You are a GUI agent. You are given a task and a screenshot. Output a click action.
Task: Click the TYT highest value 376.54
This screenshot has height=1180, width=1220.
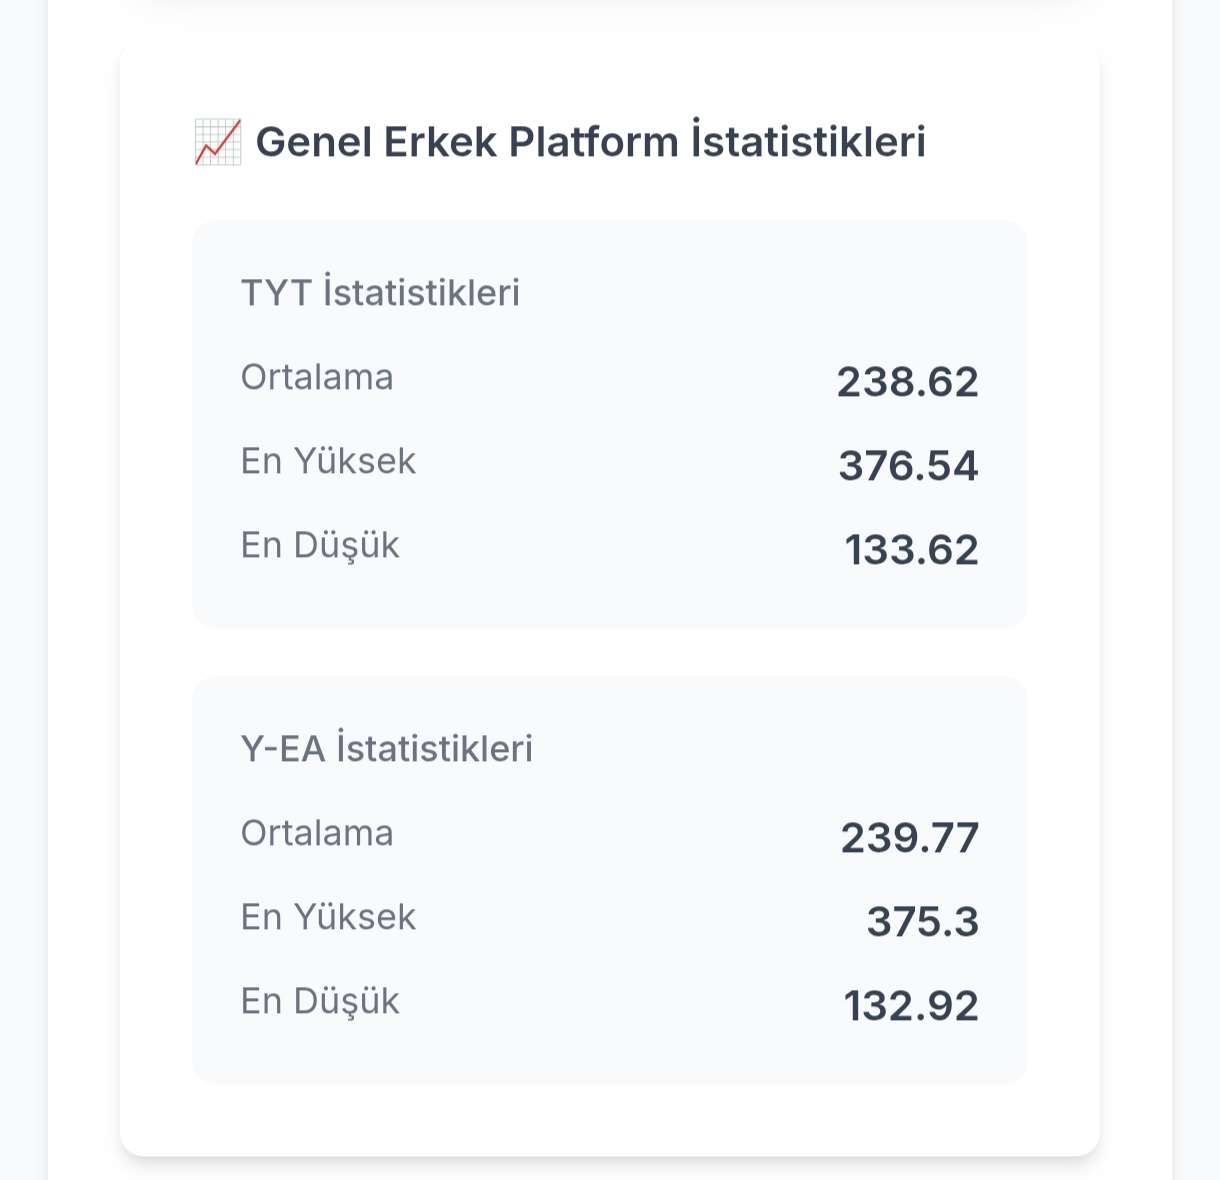[908, 466]
